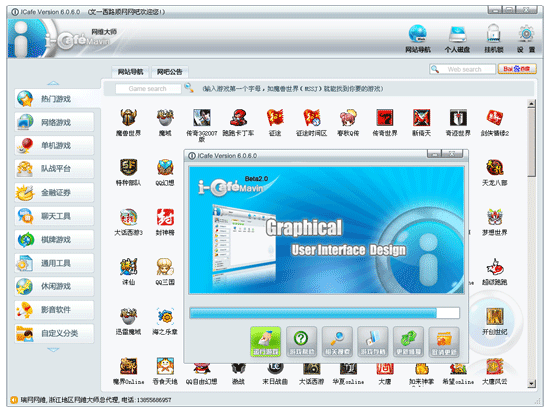Open the 海之乐章 game icon

click(165, 316)
